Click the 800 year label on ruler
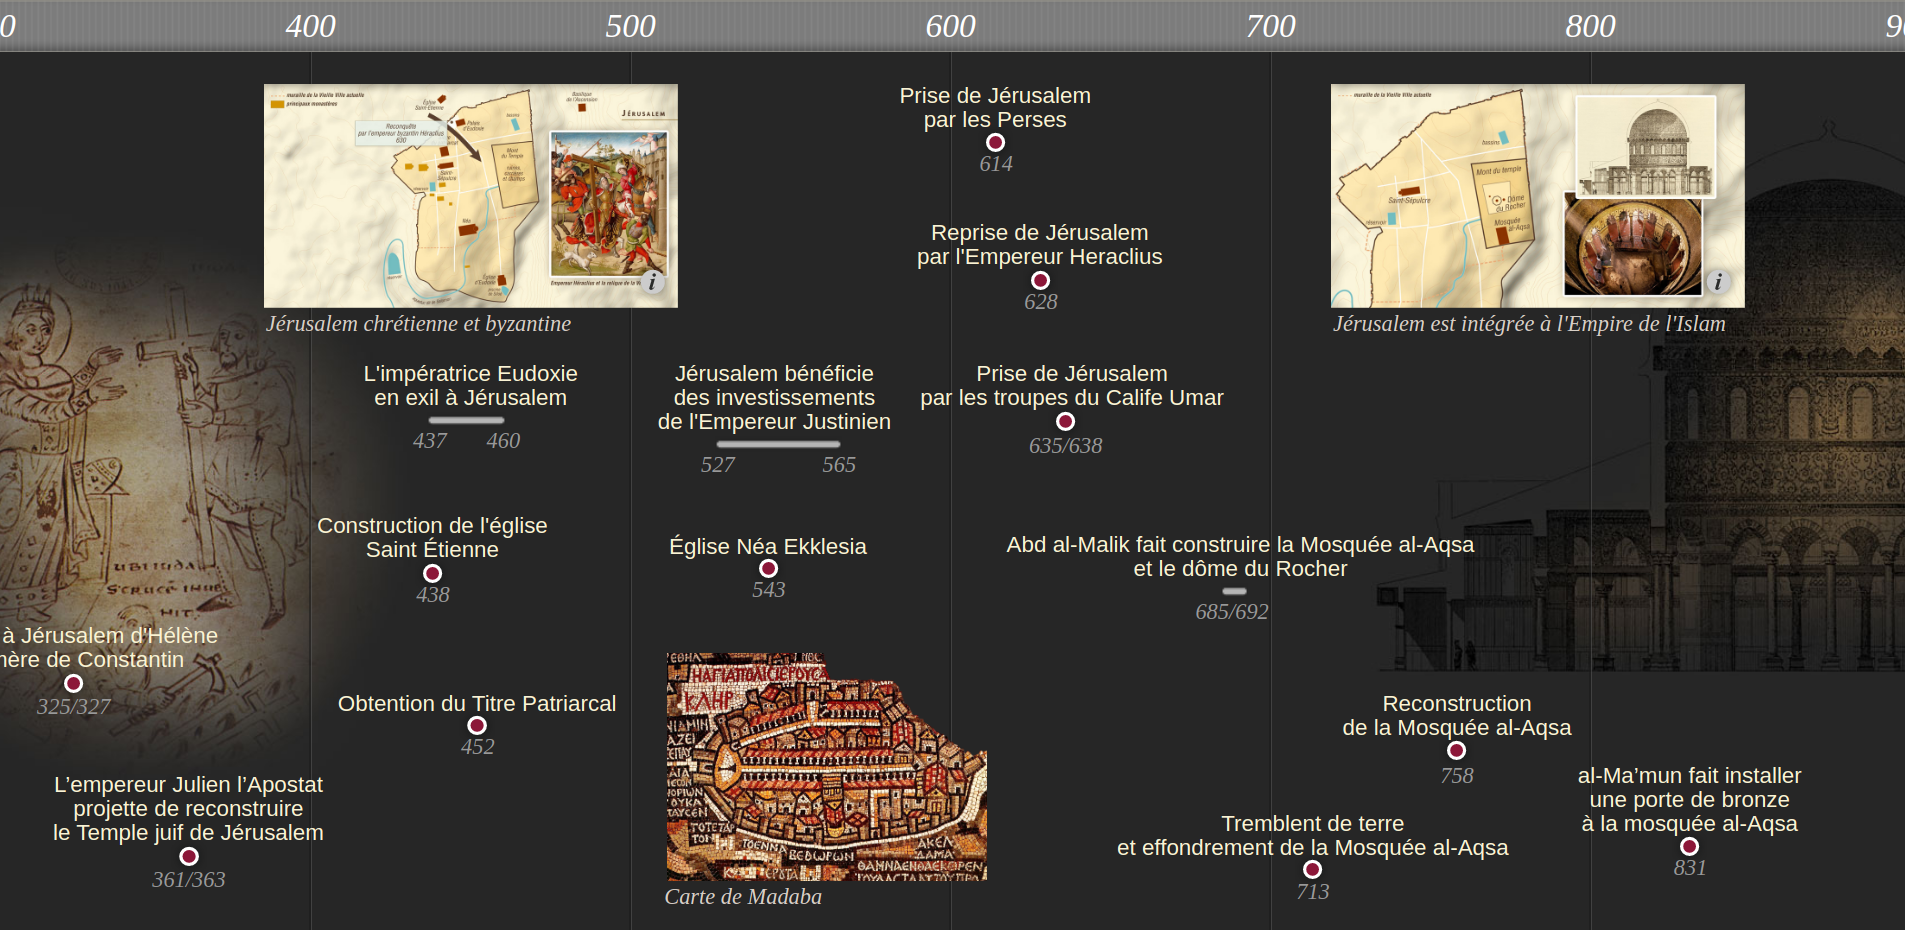 click(1591, 26)
